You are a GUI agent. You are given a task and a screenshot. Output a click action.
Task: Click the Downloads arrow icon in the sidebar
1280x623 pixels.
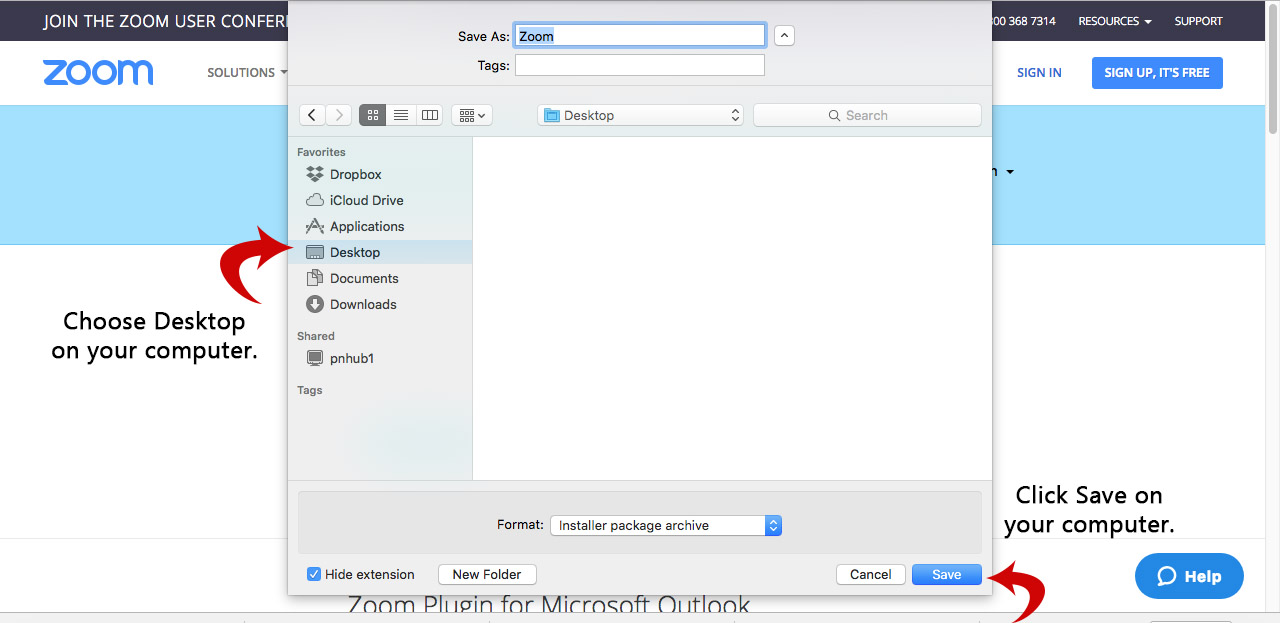[315, 304]
